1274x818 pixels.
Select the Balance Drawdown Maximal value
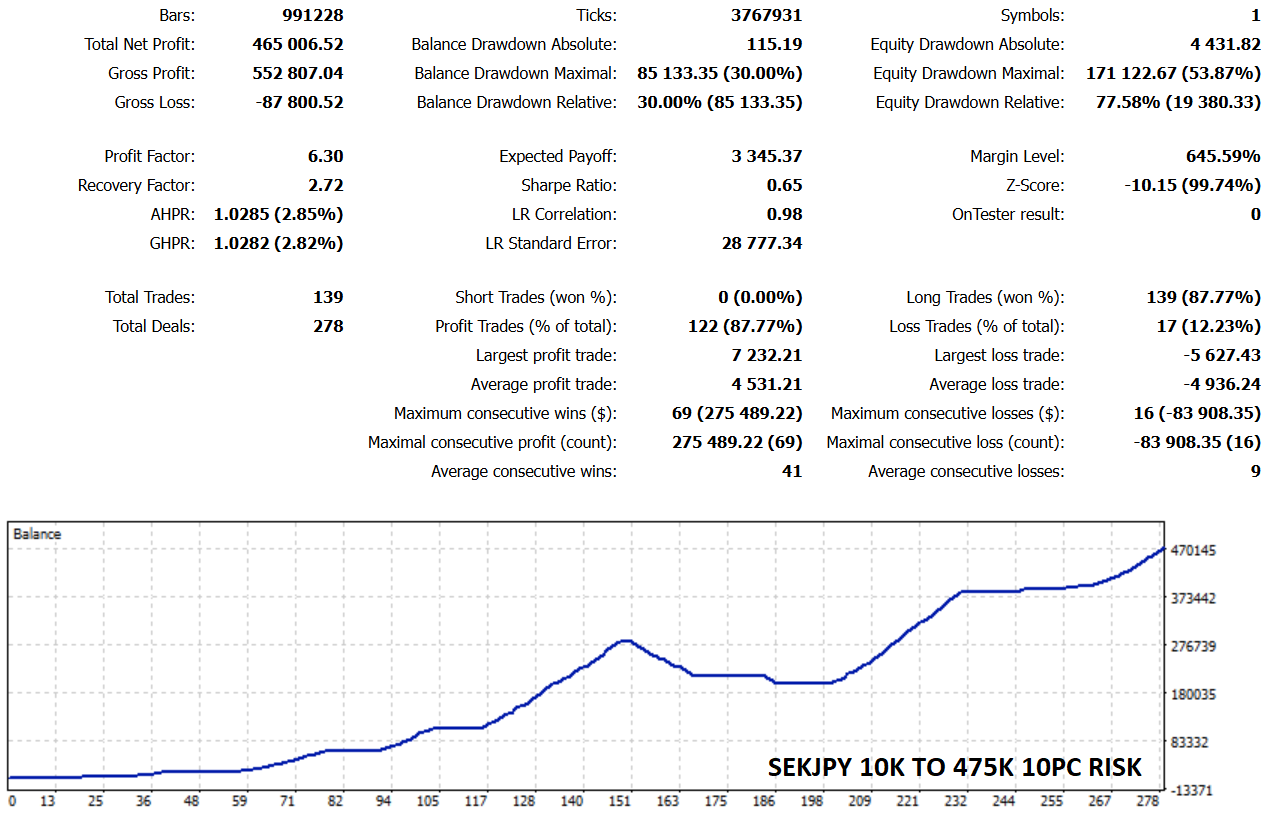click(720, 74)
